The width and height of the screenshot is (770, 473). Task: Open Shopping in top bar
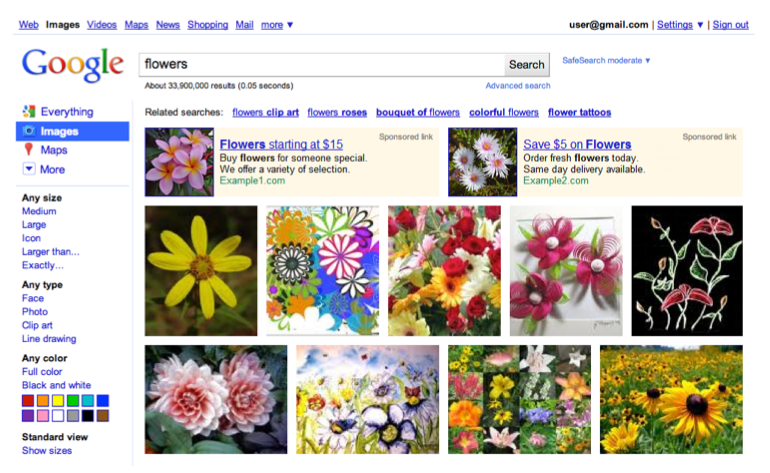(208, 25)
